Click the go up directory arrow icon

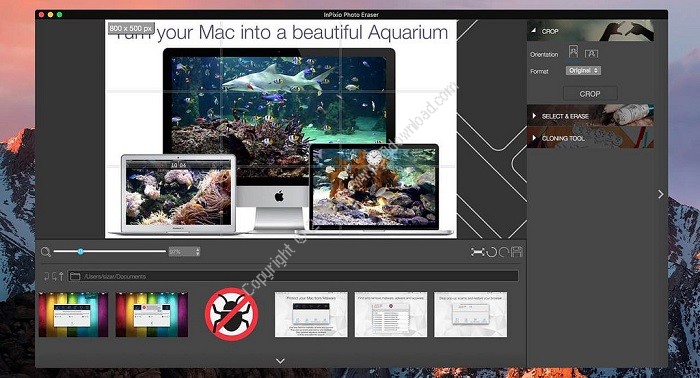61,276
